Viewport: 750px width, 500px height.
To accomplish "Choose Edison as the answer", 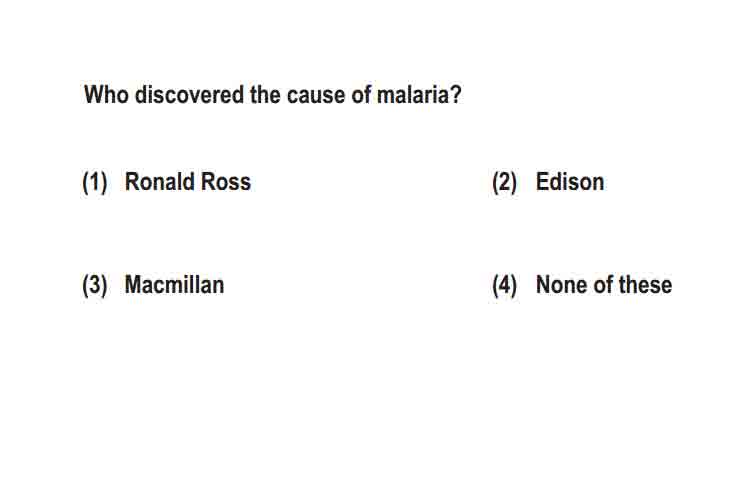I will (x=570, y=182).
